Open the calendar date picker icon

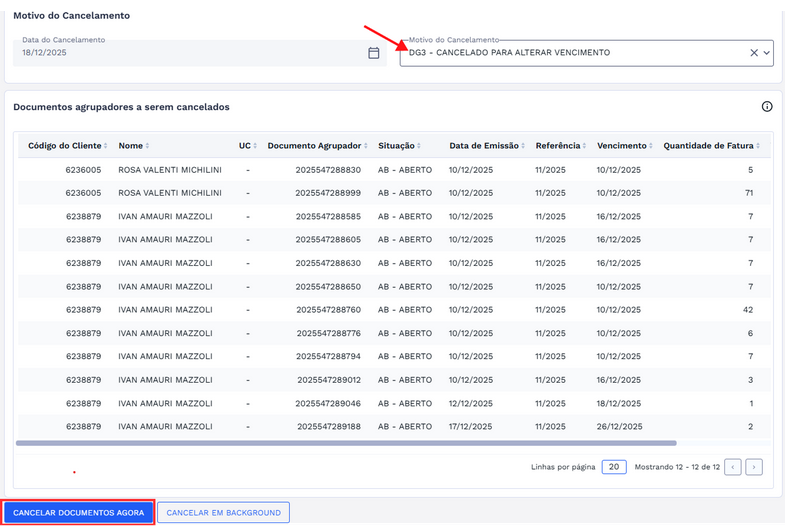[374, 53]
